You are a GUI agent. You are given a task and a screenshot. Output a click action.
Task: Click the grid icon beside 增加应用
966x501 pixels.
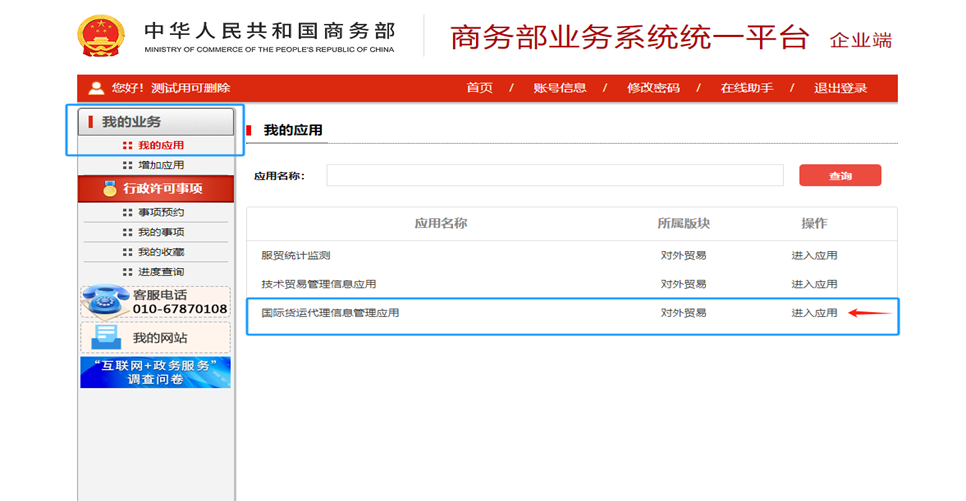pyautogui.click(x=127, y=165)
